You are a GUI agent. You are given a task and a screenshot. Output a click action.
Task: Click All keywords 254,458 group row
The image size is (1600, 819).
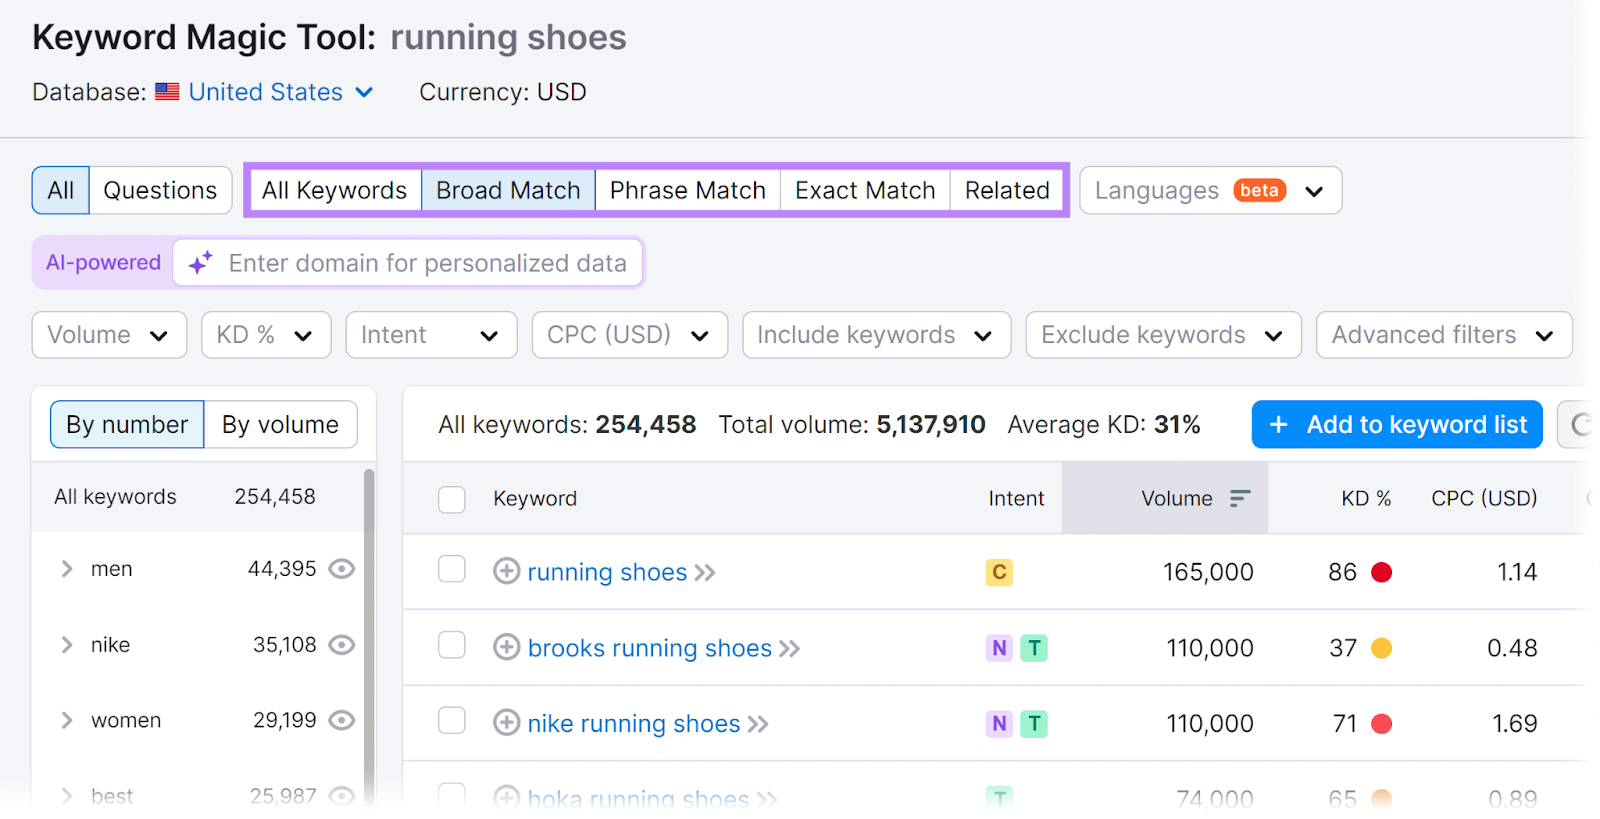[x=198, y=497]
